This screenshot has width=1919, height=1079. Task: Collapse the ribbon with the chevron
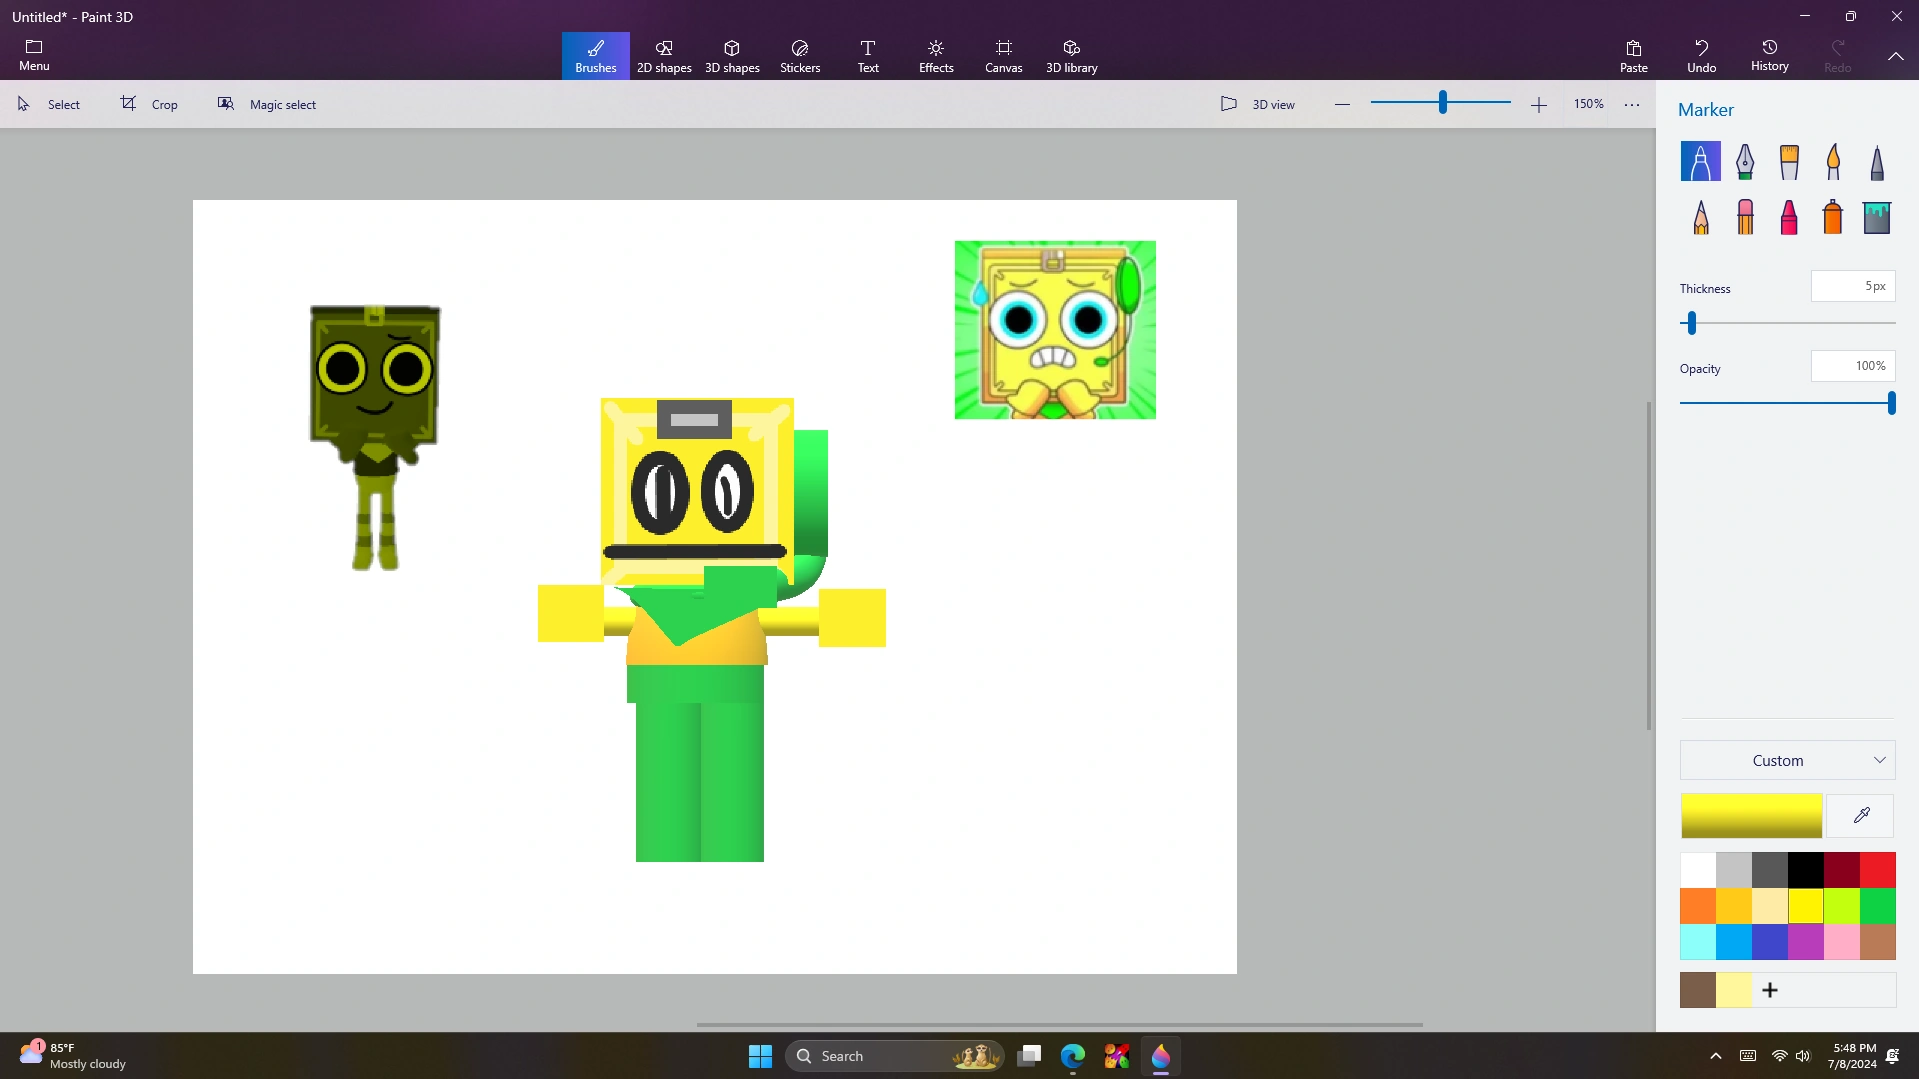1895,57
